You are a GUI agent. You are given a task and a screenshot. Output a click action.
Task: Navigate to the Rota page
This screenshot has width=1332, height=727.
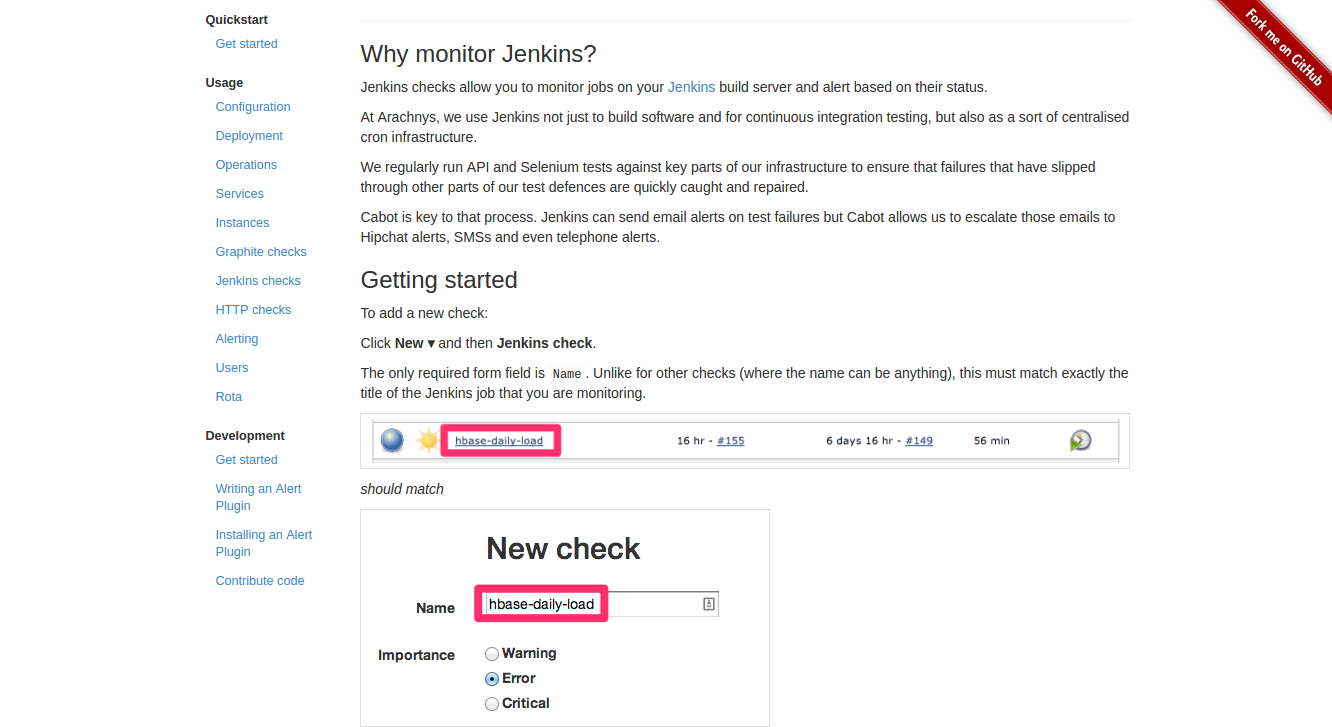click(x=229, y=397)
